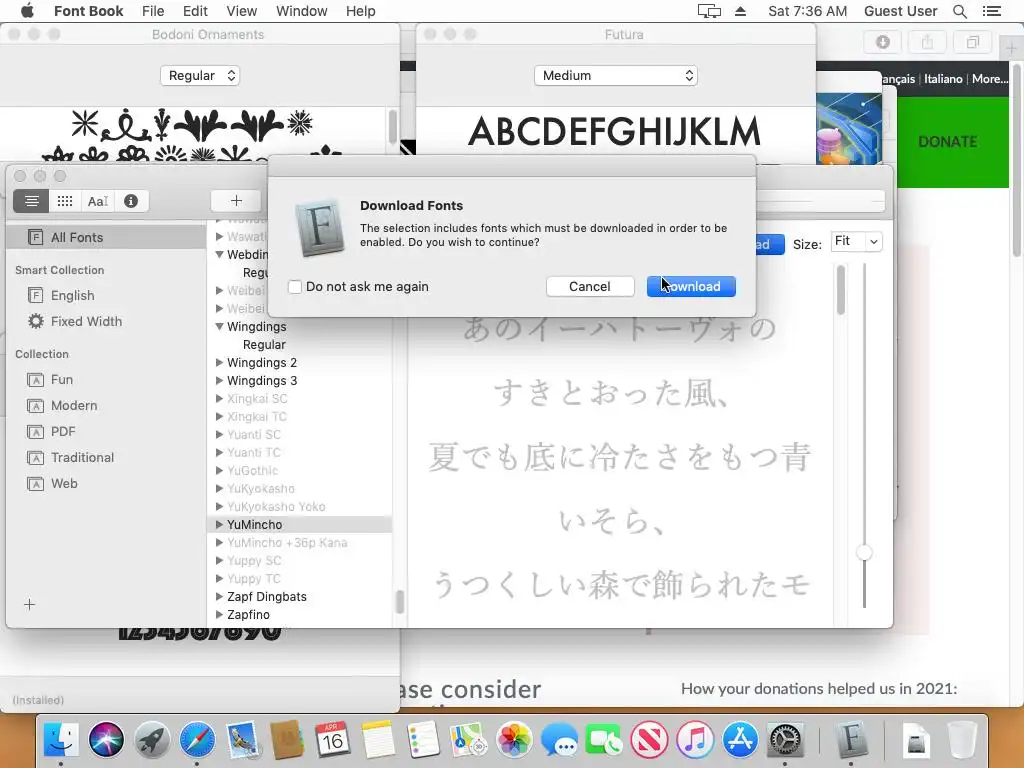The image size is (1024, 768).
Task: Open the English smart collection
Action: tap(72, 295)
